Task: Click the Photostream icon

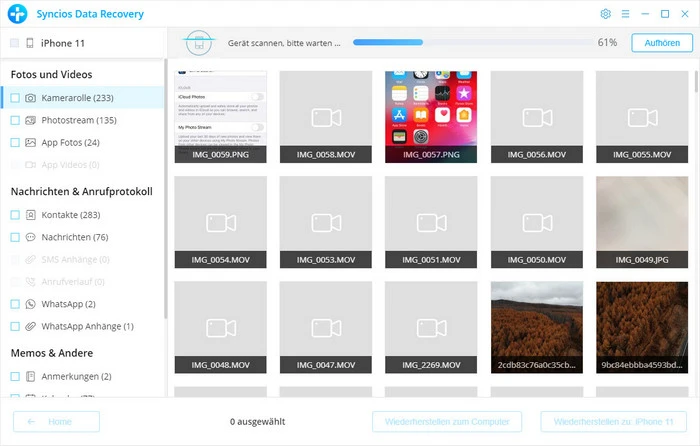Action: point(31,120)
